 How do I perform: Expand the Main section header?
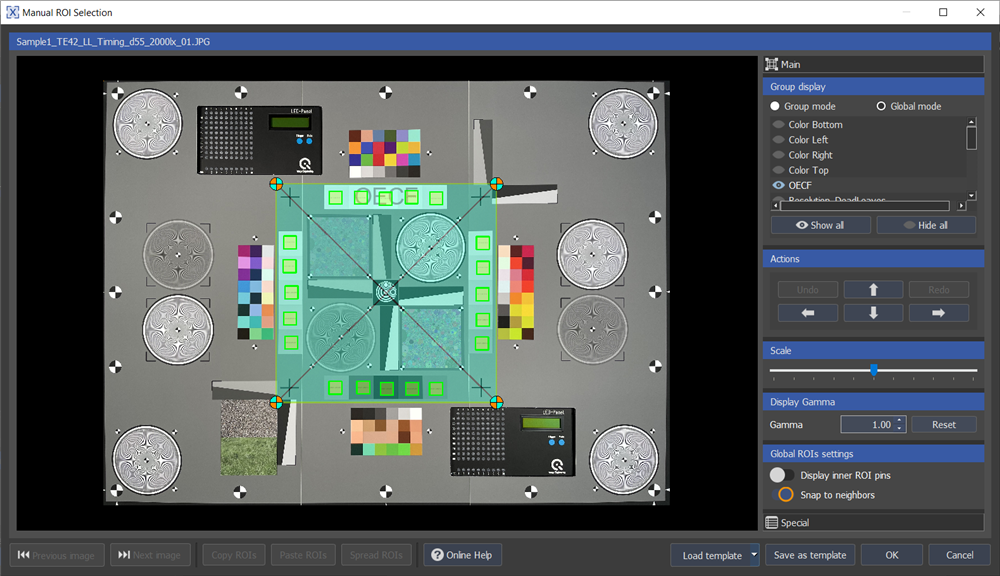coord(873,64)
